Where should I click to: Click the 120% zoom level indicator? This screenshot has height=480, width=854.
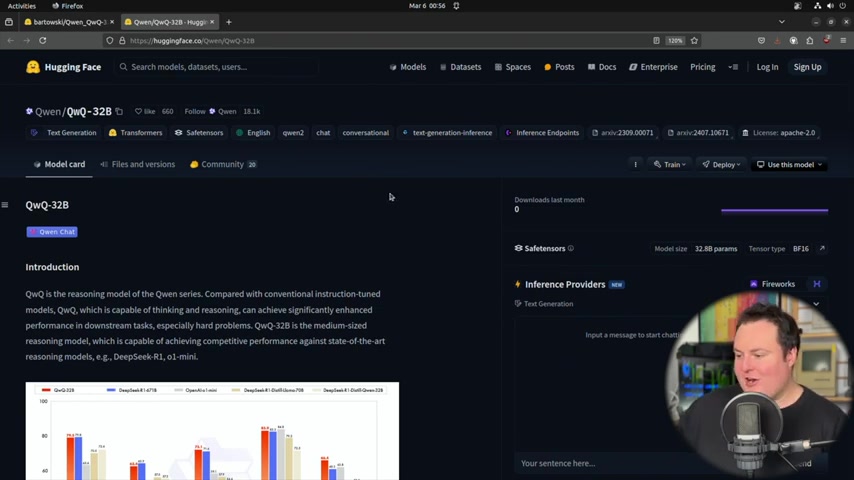[675, 40]
